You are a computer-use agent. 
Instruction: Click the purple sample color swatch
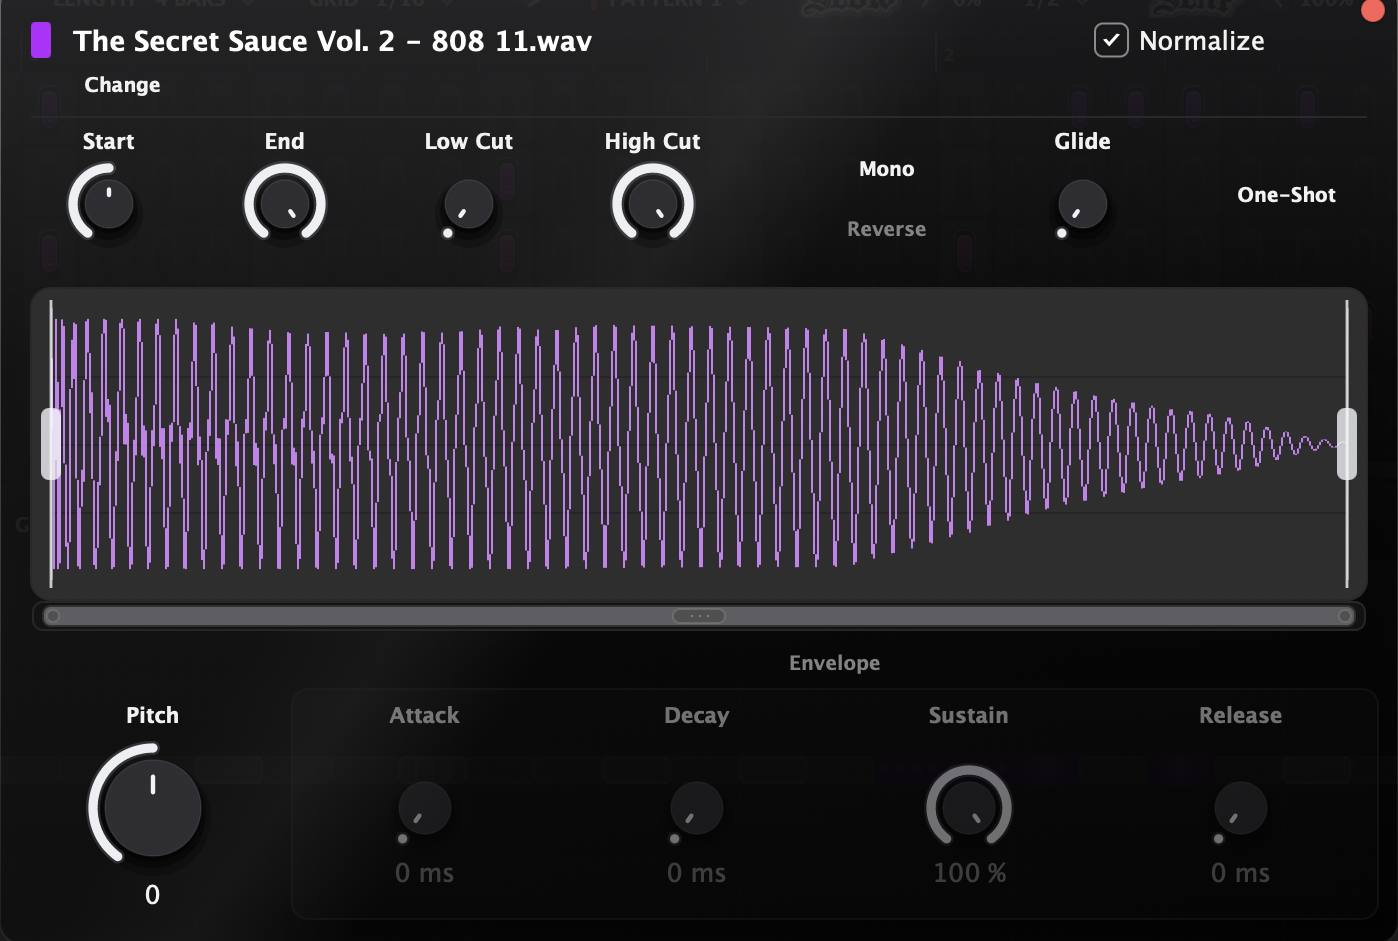click(x=41, y=41)
